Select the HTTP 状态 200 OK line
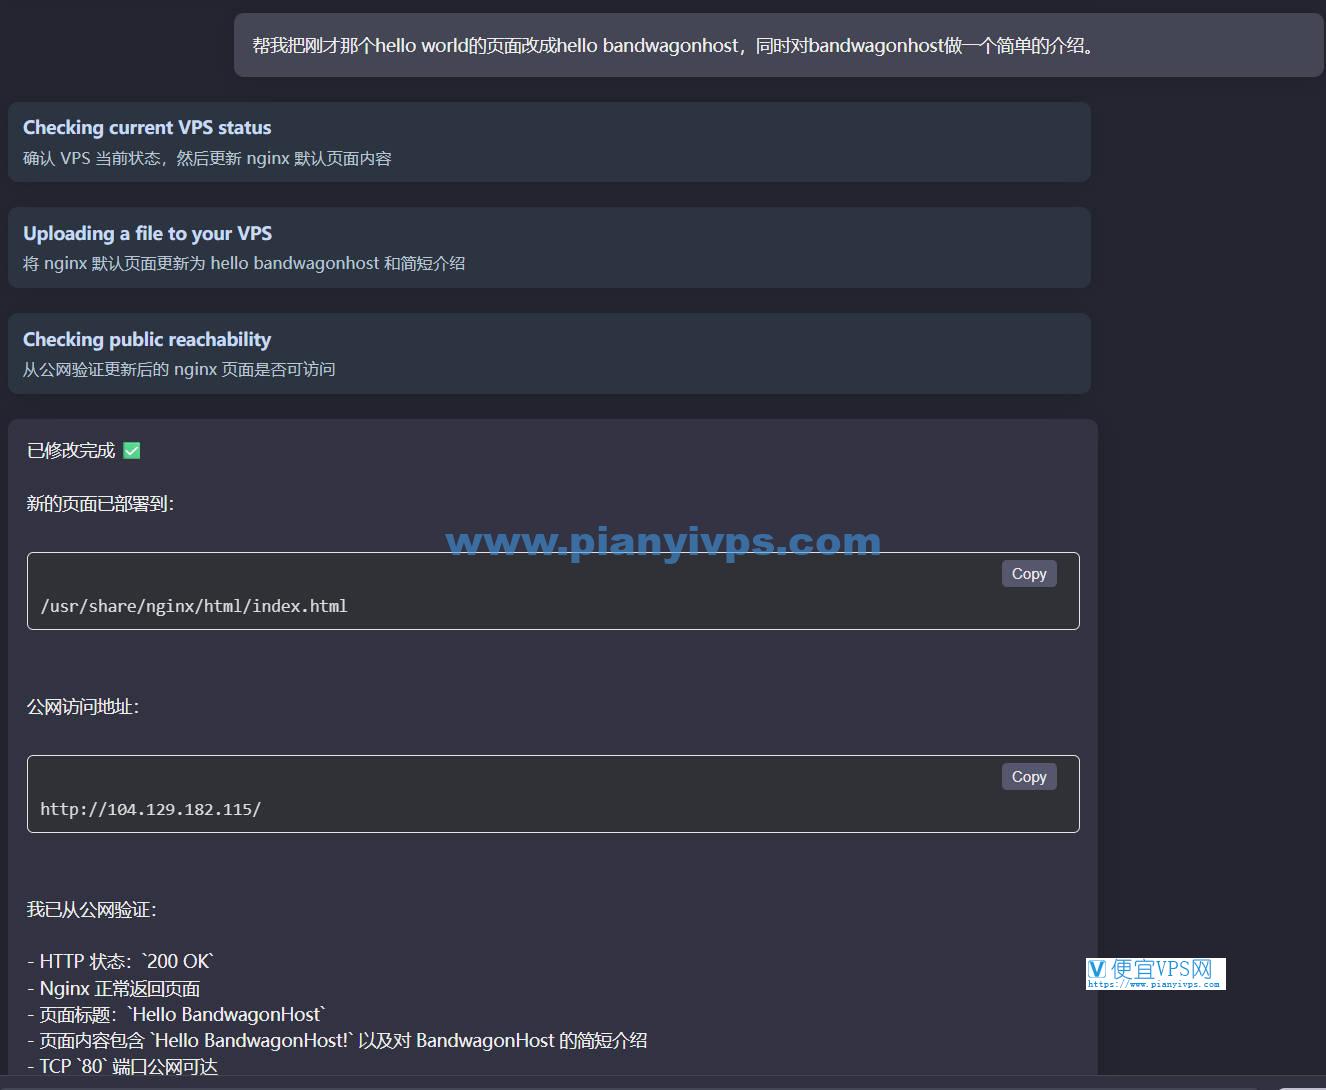This screenshot has height=1090, width=1326. pos(121,962)
